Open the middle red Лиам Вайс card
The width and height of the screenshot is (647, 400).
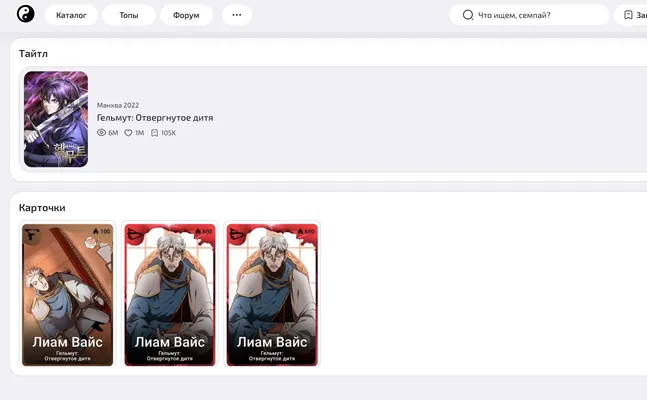[x=170, y=295]
